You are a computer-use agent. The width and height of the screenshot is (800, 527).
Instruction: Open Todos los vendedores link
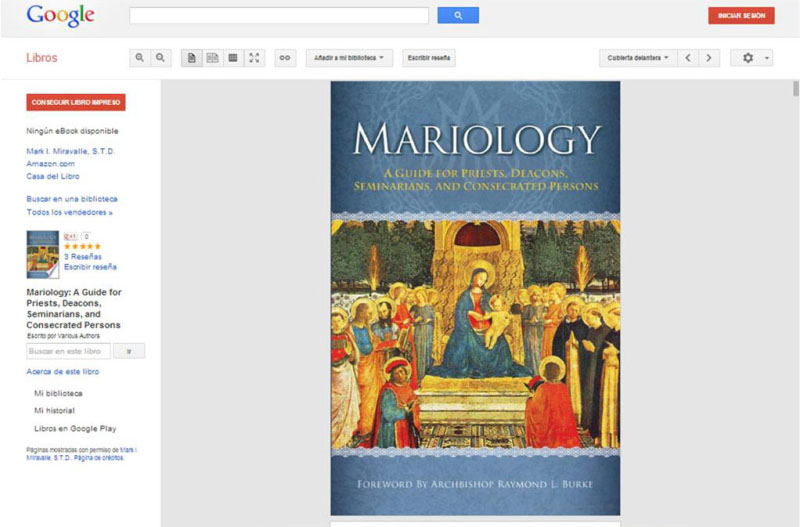click(69, 212)
